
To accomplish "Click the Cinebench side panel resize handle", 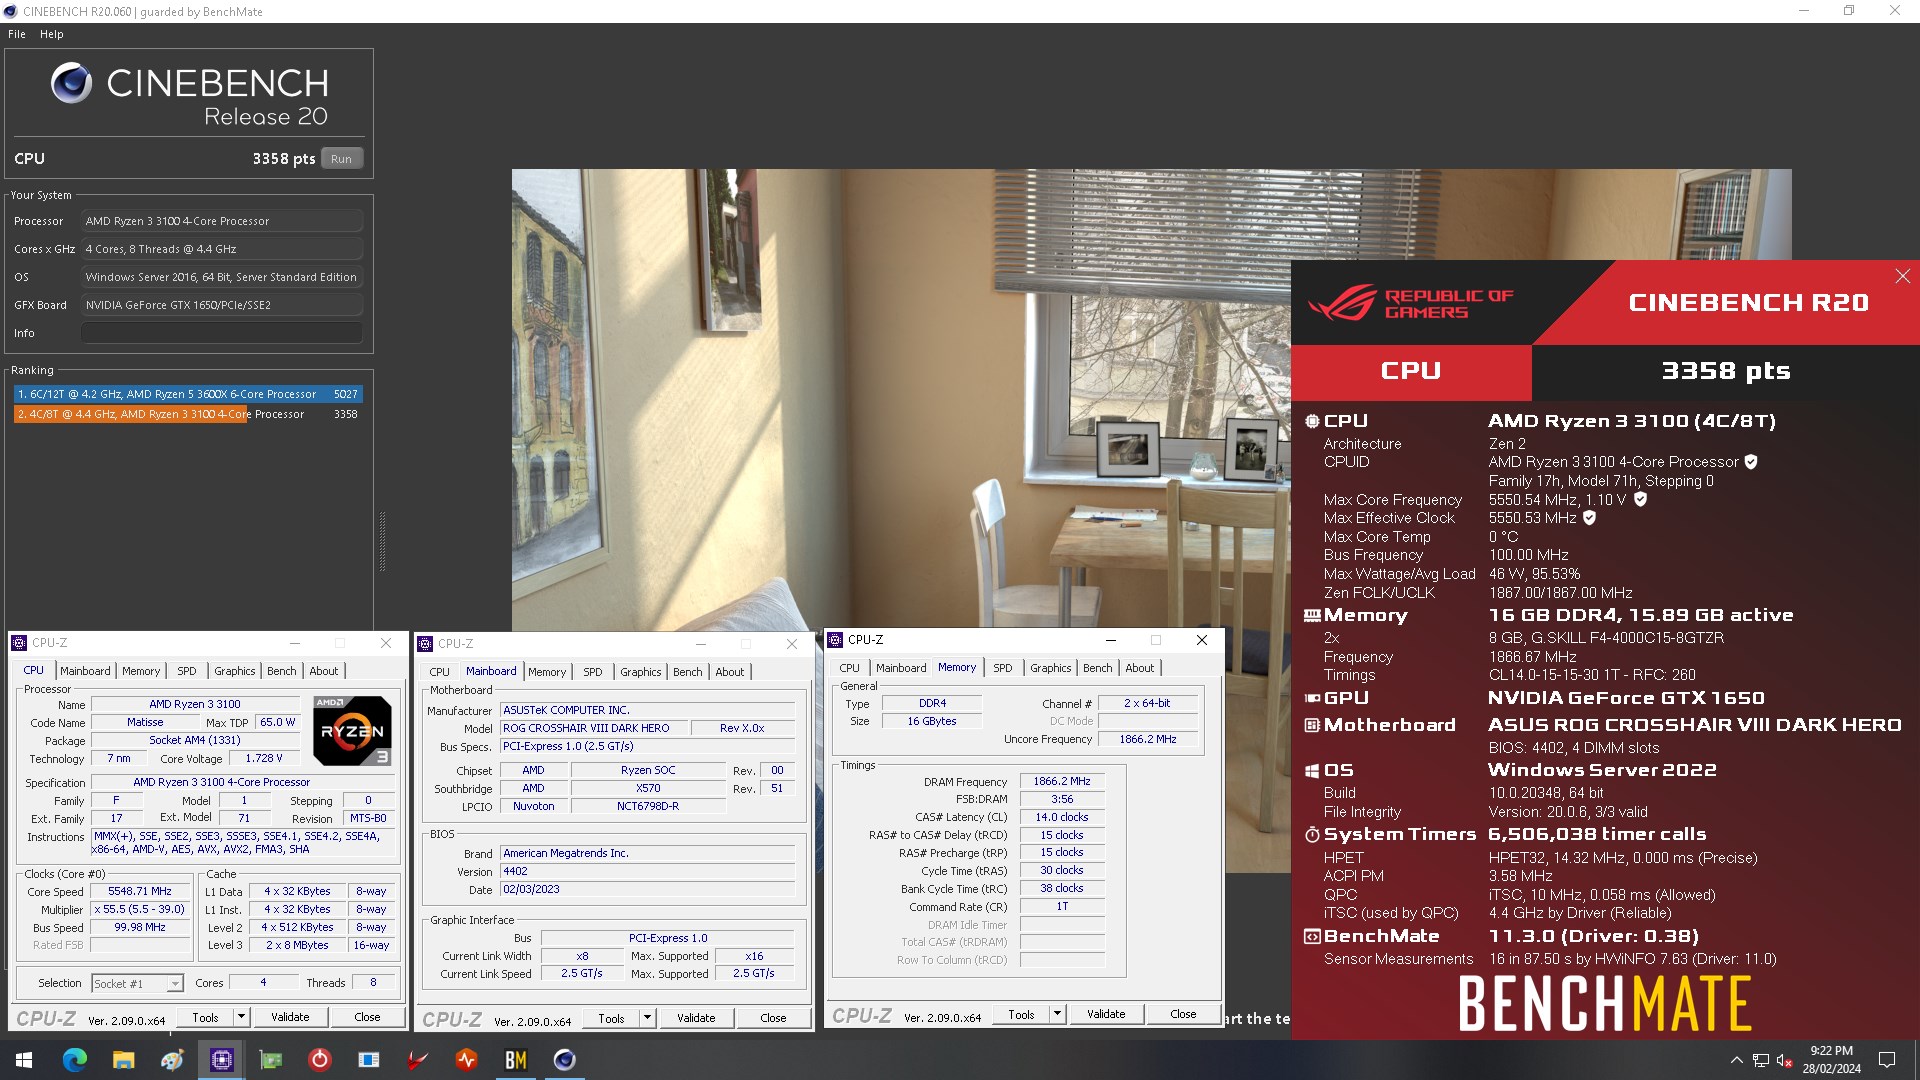I will pyautogui.click(x=381, y=542).
